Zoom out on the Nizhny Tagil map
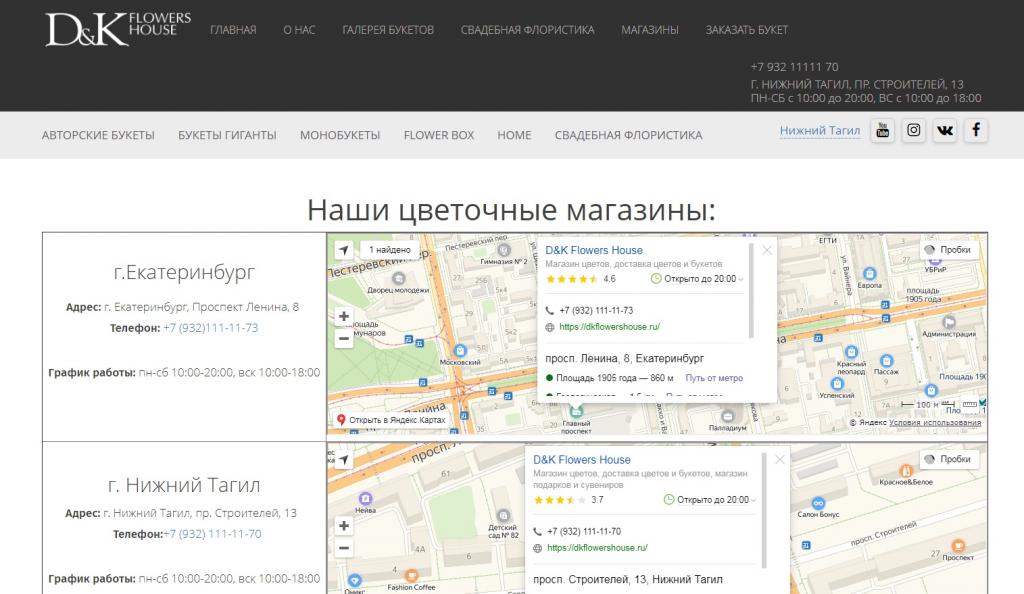1024x594 pixels. pyautogui.click(x=344, y=548)
